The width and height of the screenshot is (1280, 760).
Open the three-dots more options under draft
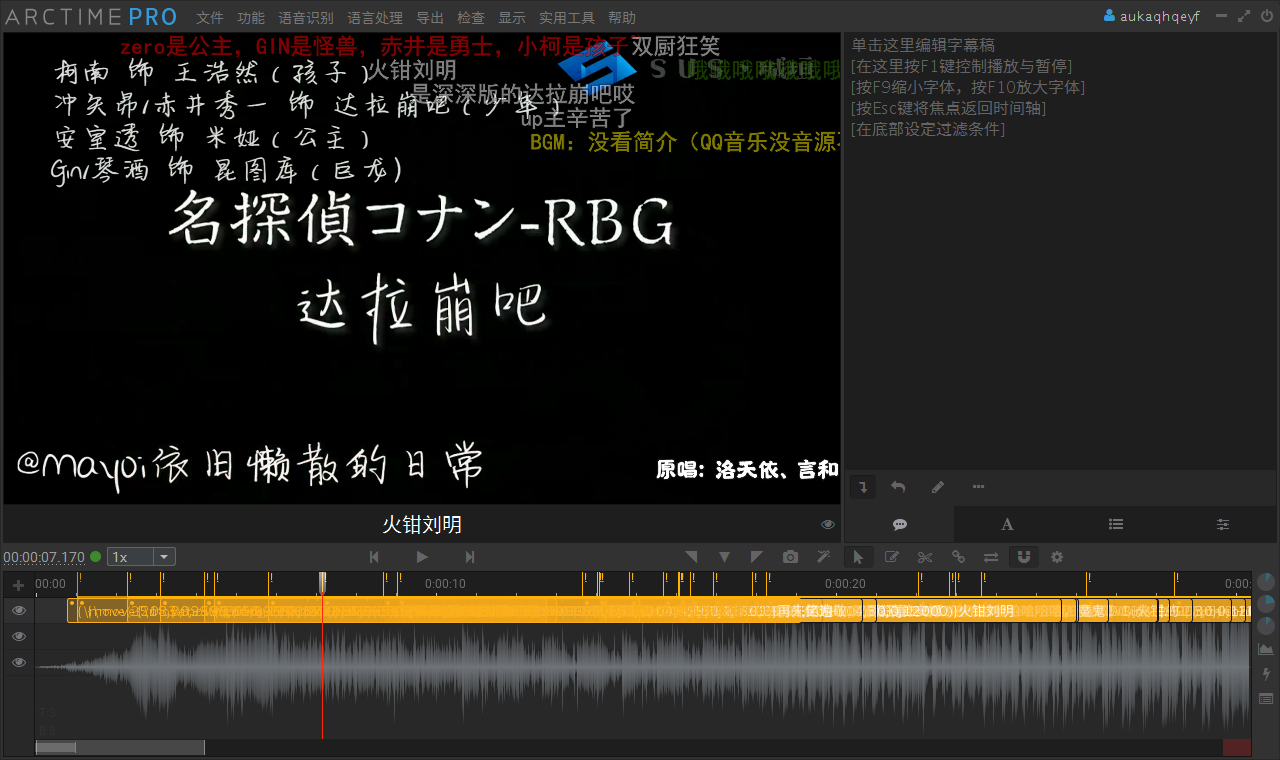coord(978,487)
